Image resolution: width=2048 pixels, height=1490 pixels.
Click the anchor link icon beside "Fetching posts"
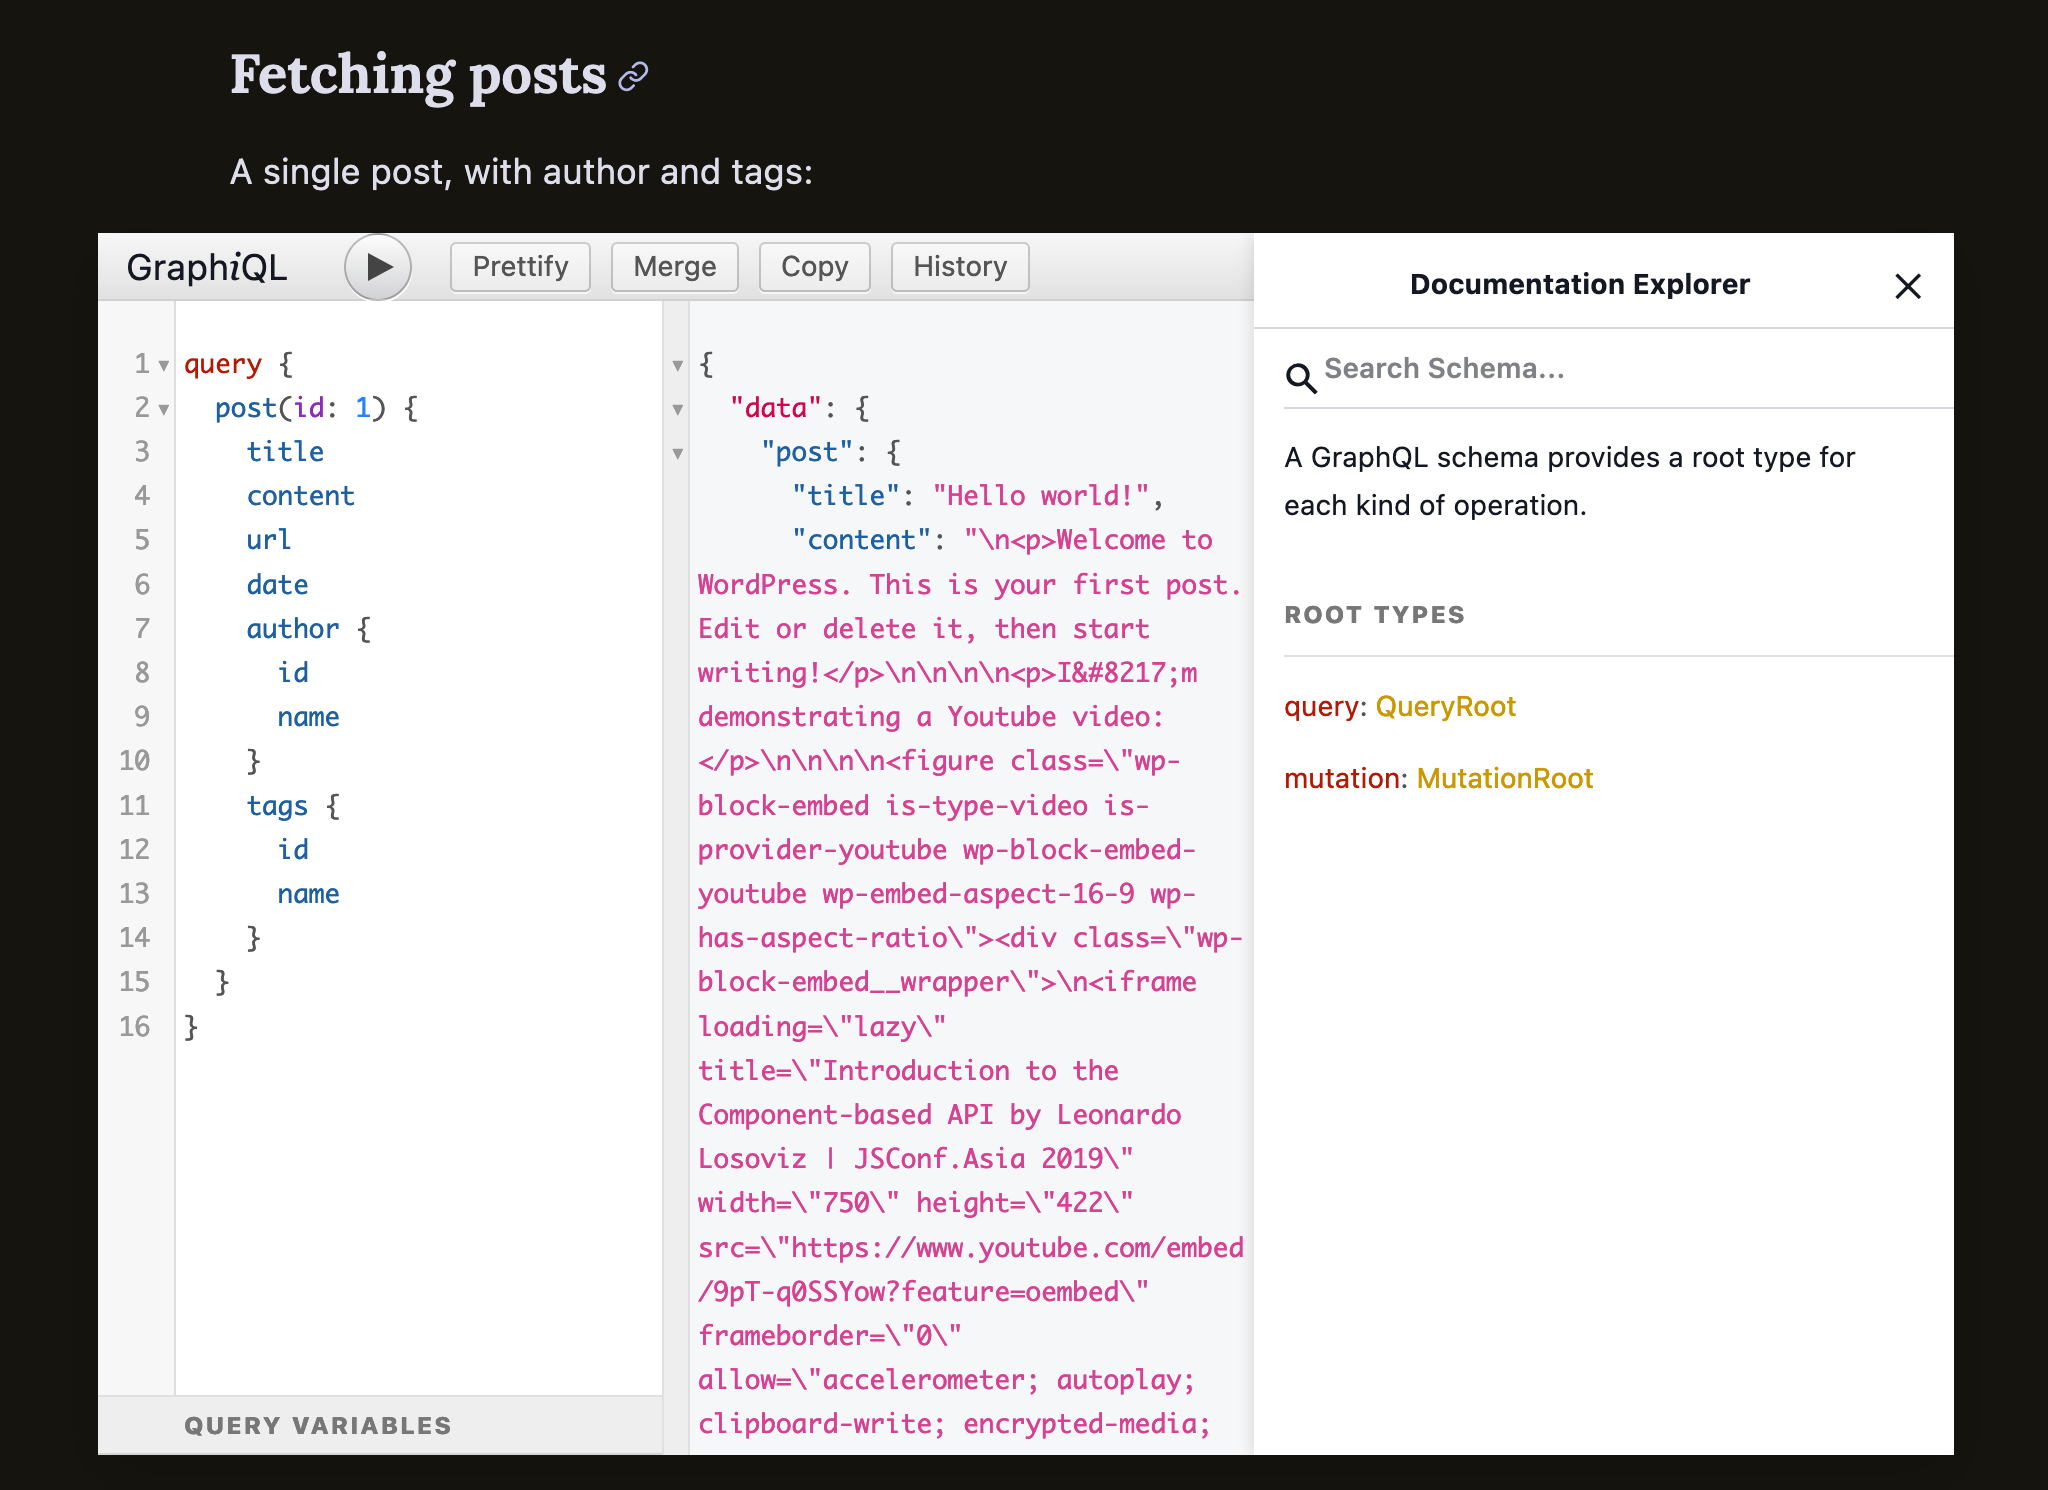(633, 76)
